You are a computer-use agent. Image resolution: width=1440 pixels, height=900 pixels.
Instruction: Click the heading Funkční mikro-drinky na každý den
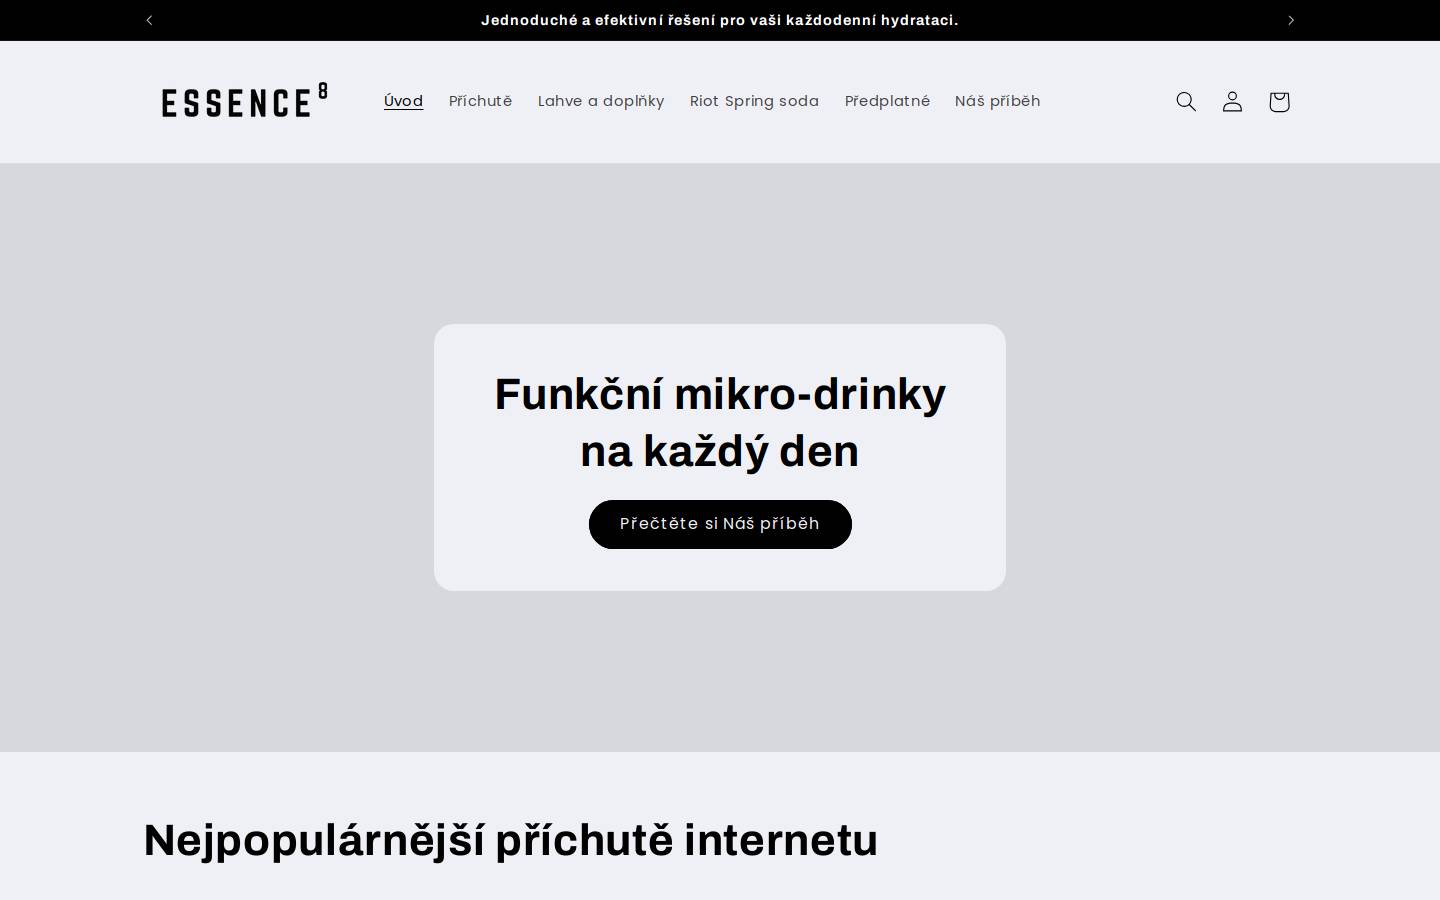(x=720, y=422)
